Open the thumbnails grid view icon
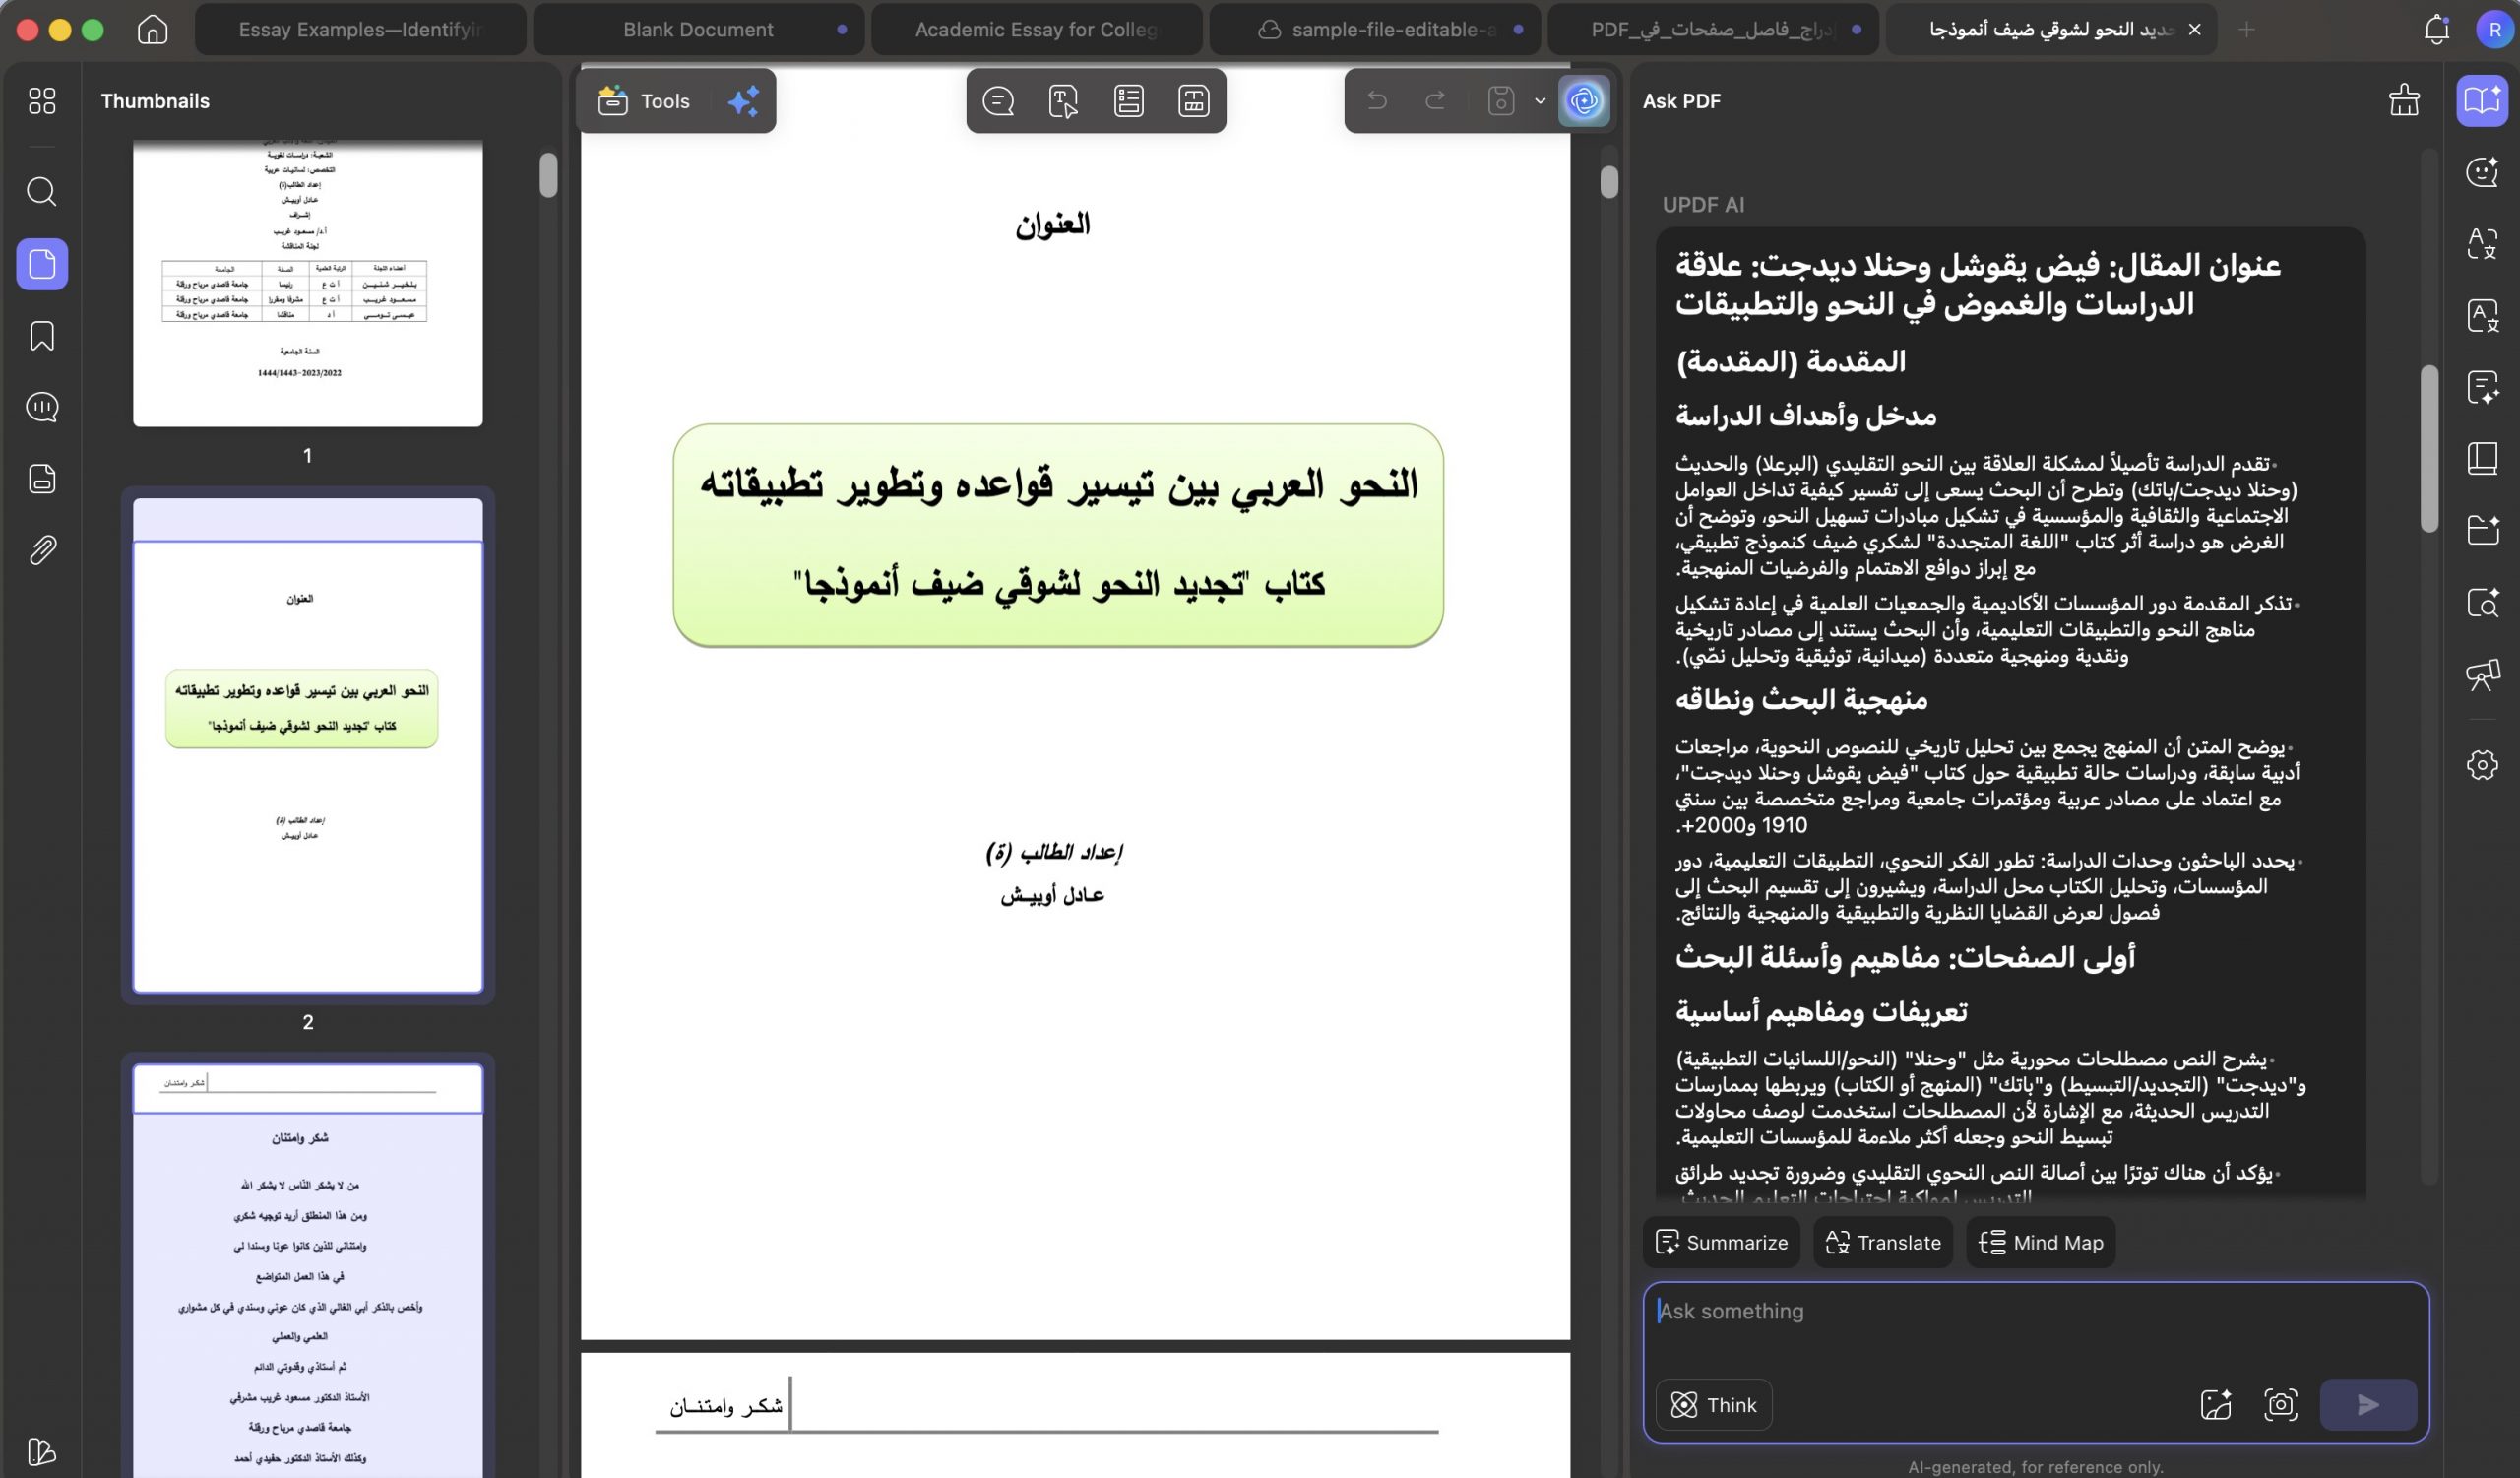Screen dimensions: 2520x1478 point(42,100)
